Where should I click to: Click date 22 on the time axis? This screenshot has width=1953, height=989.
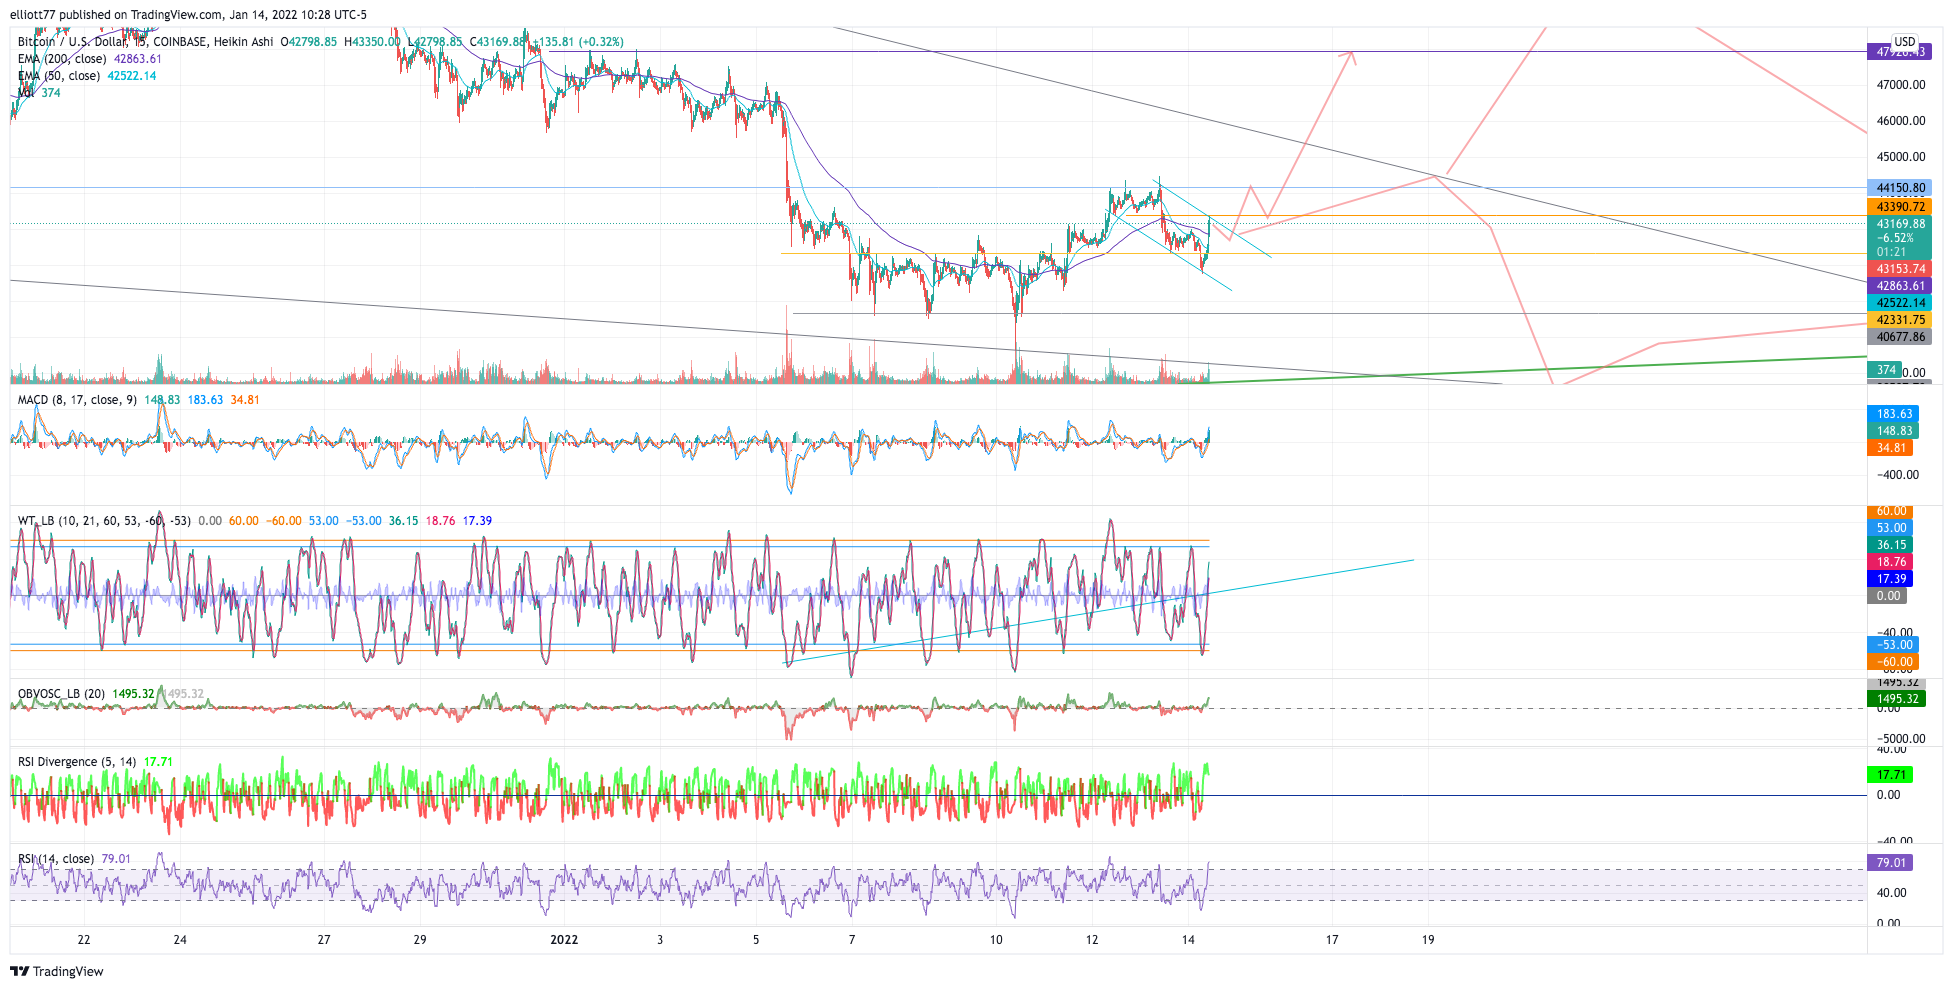(x=84, y=940)
